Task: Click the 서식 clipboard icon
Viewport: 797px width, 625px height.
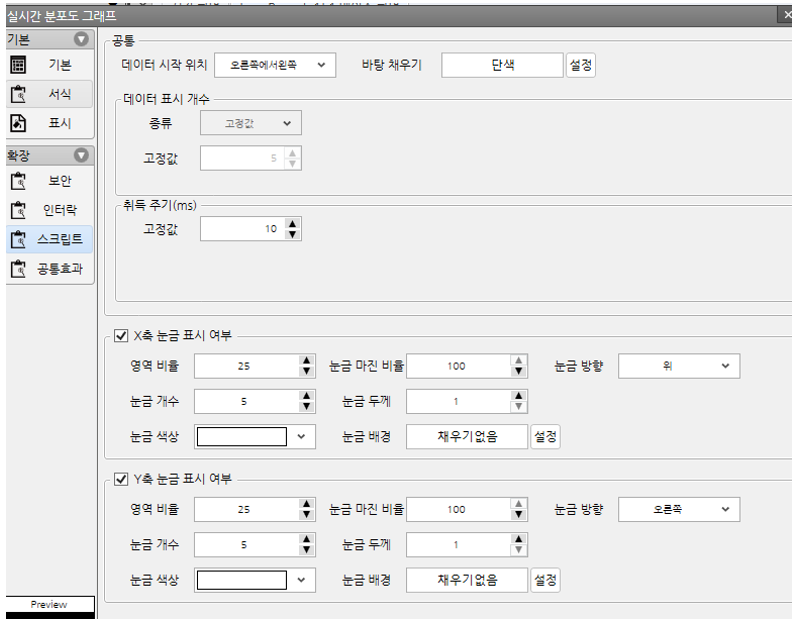Action: point(18,94)
